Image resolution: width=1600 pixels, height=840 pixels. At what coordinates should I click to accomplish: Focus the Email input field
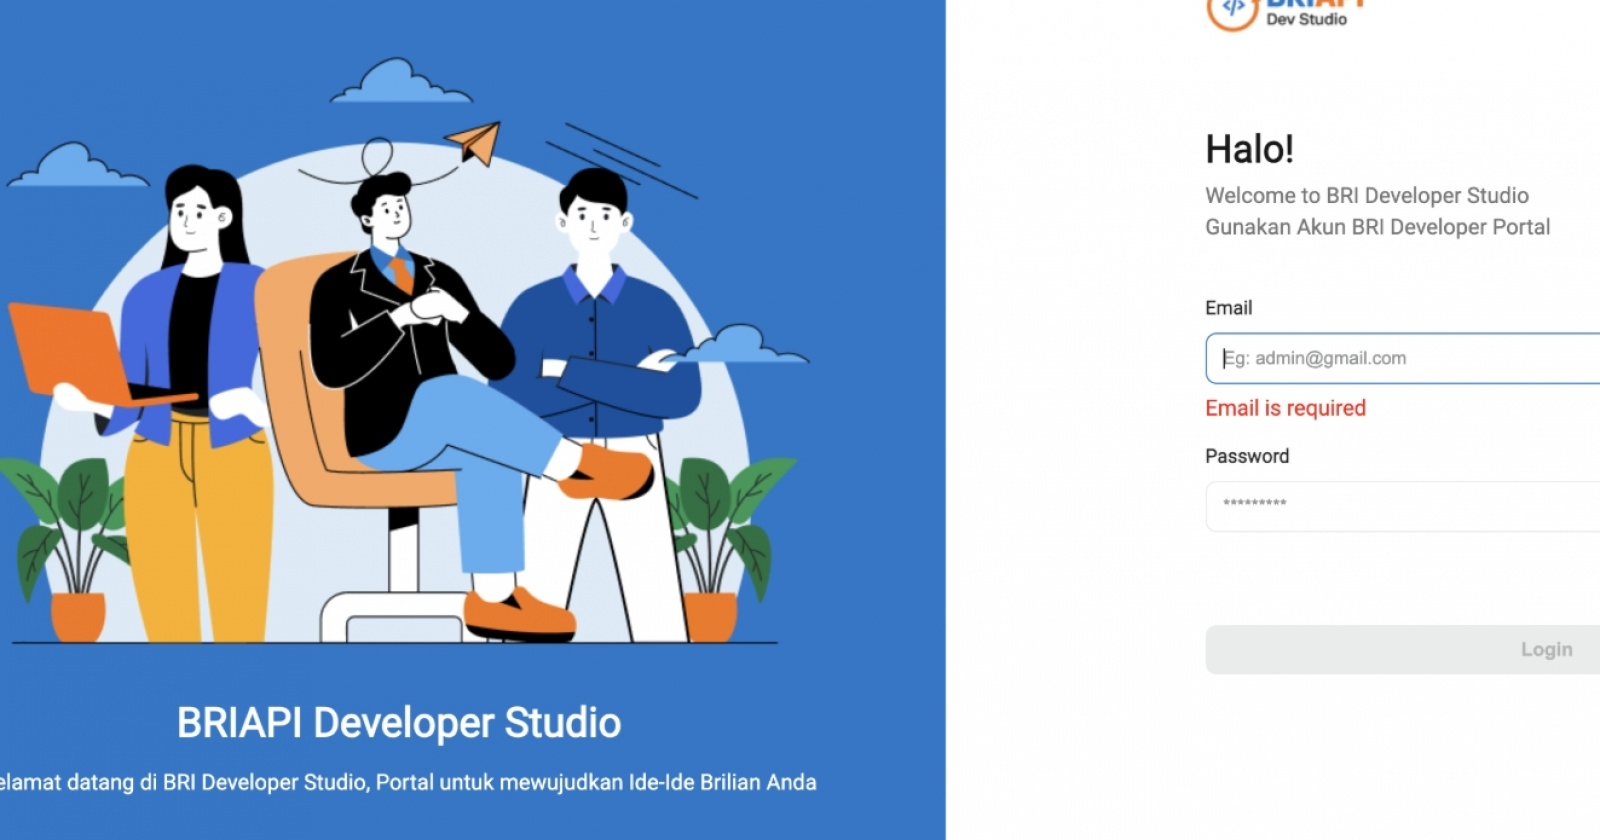click(x=1403, y=358)
